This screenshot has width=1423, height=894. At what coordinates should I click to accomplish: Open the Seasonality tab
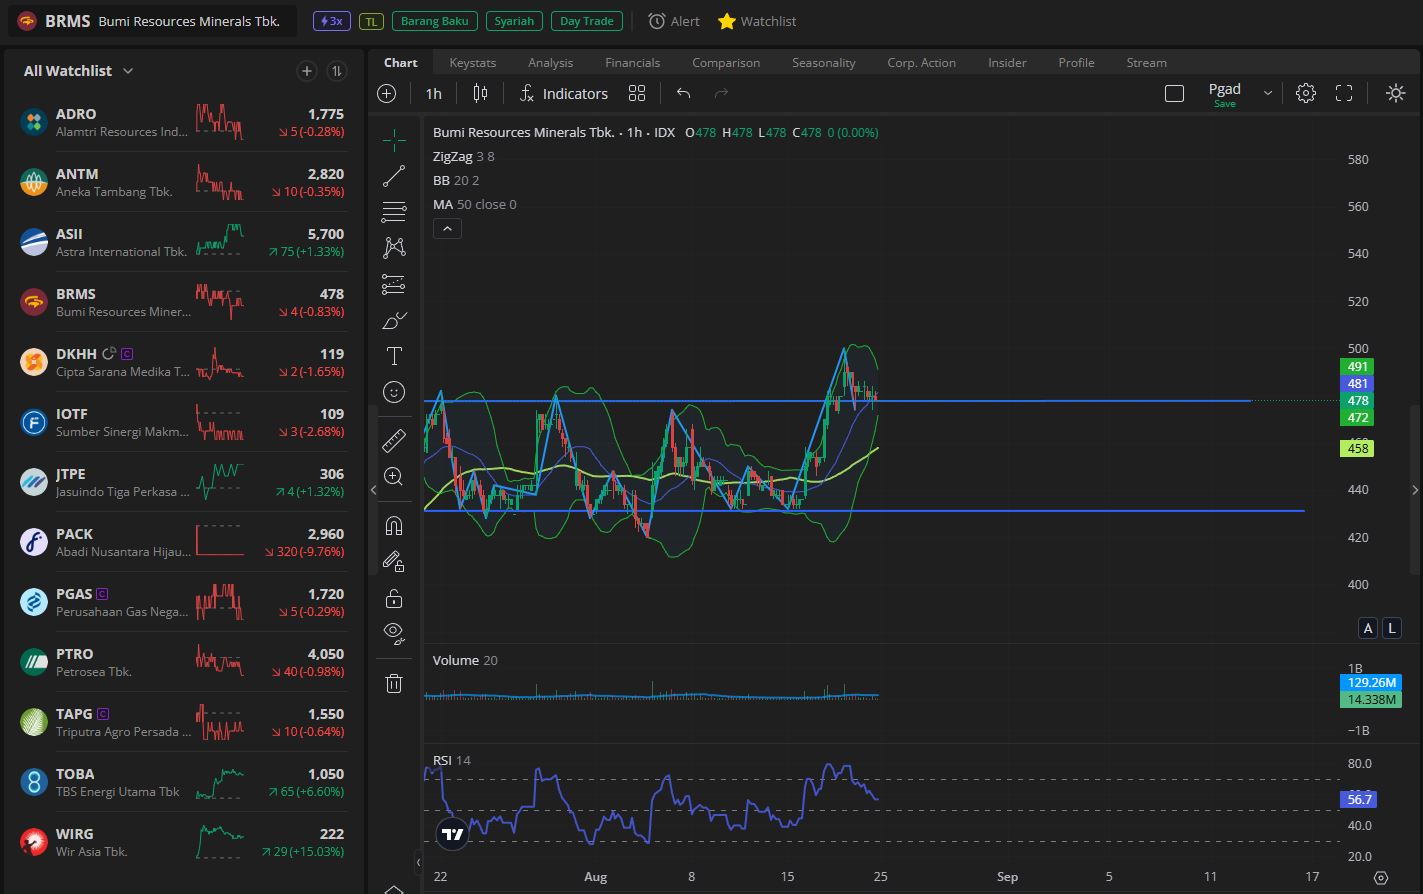[824, 62]
